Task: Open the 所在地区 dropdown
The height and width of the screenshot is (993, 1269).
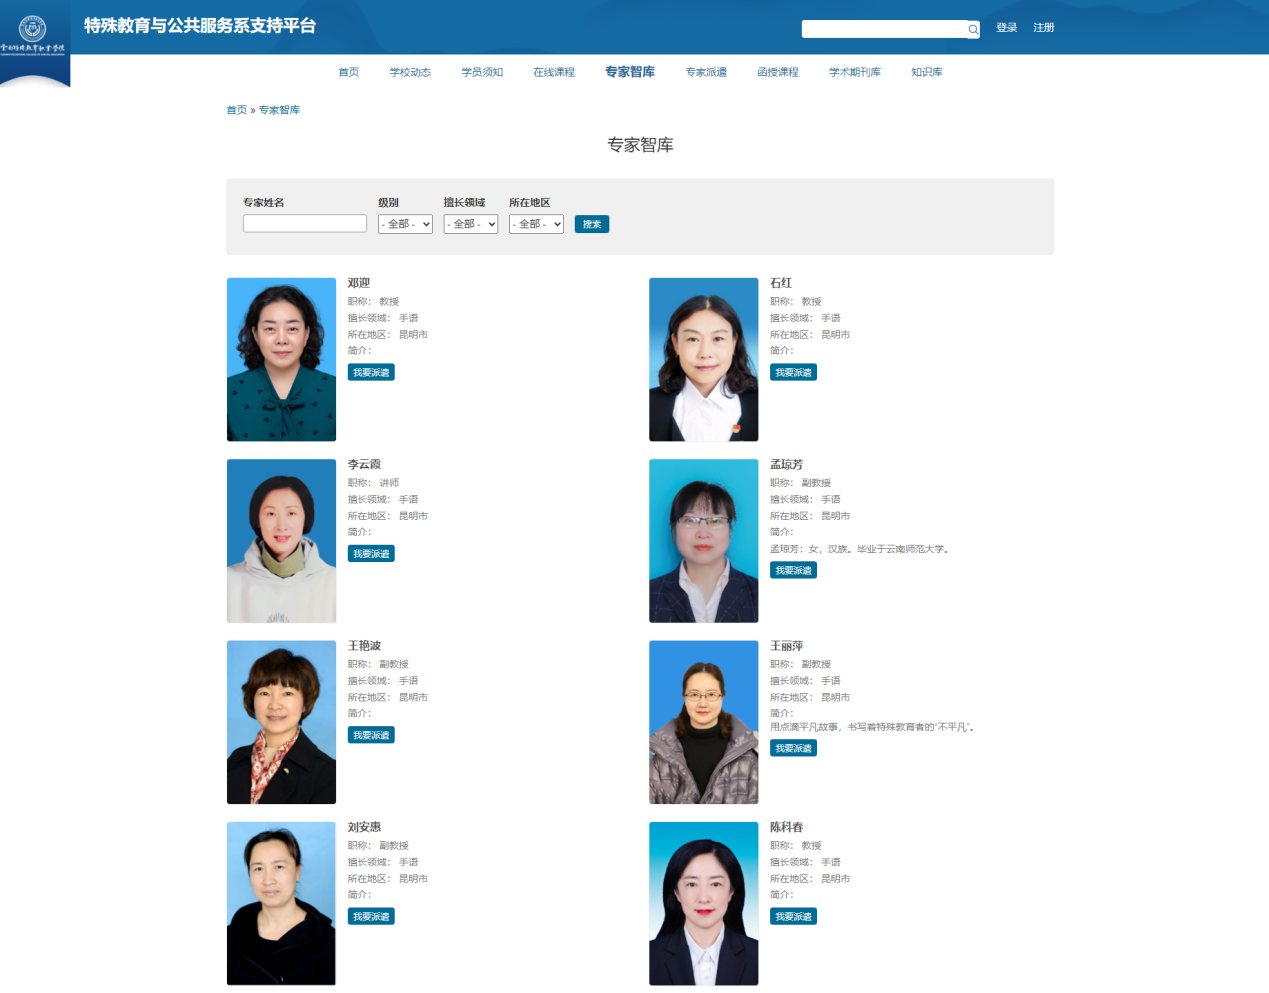Action: click(x=536, y=224)
